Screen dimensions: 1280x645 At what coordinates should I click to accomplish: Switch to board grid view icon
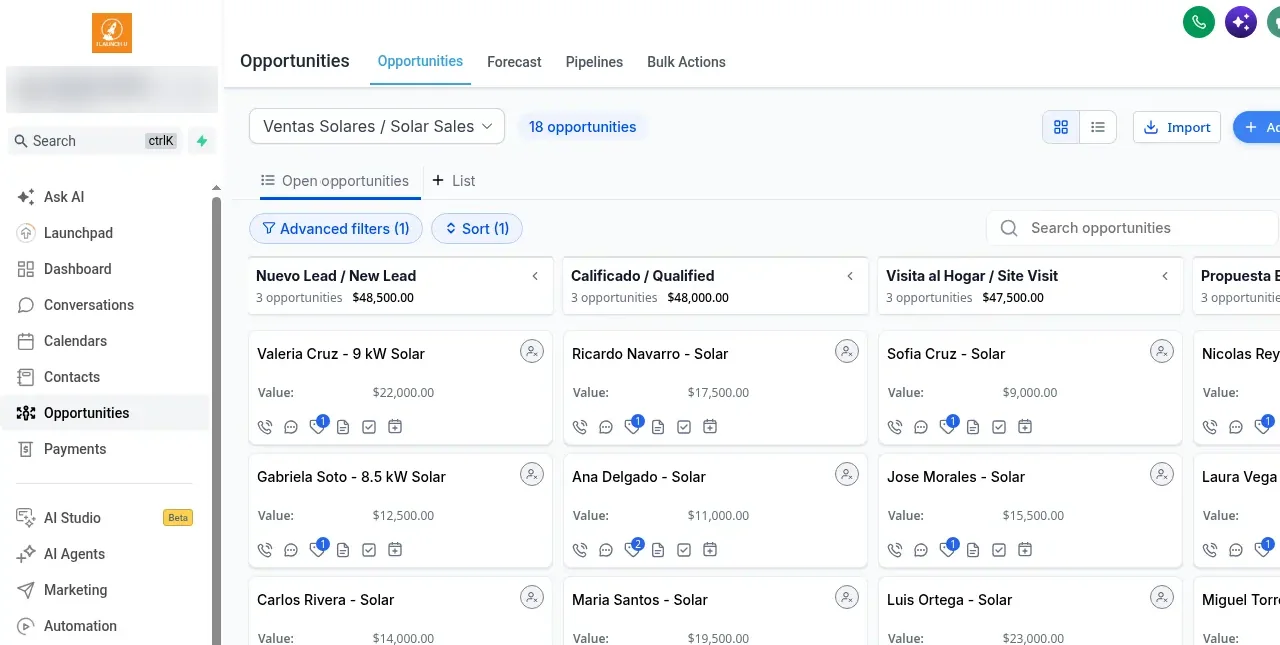click(x=1061, y=127)
